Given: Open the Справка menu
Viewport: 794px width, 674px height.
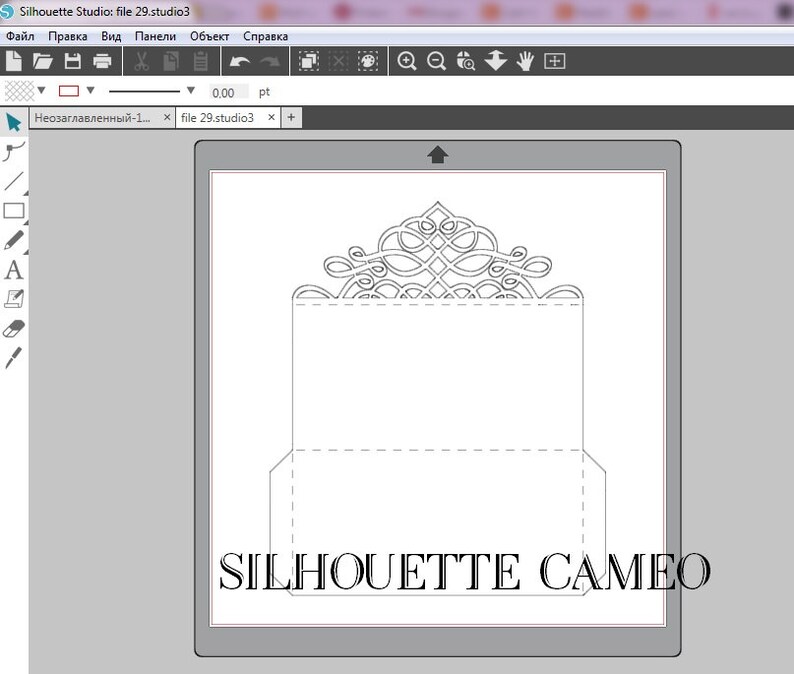Looking at the screenshot, I should 266,36.
